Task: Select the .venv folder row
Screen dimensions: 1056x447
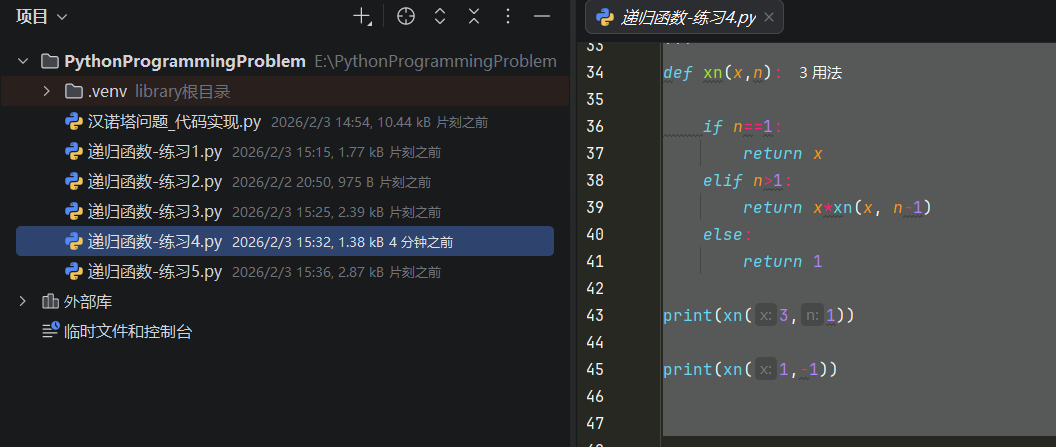Action: pyautogui.click(x=284, y=91)
